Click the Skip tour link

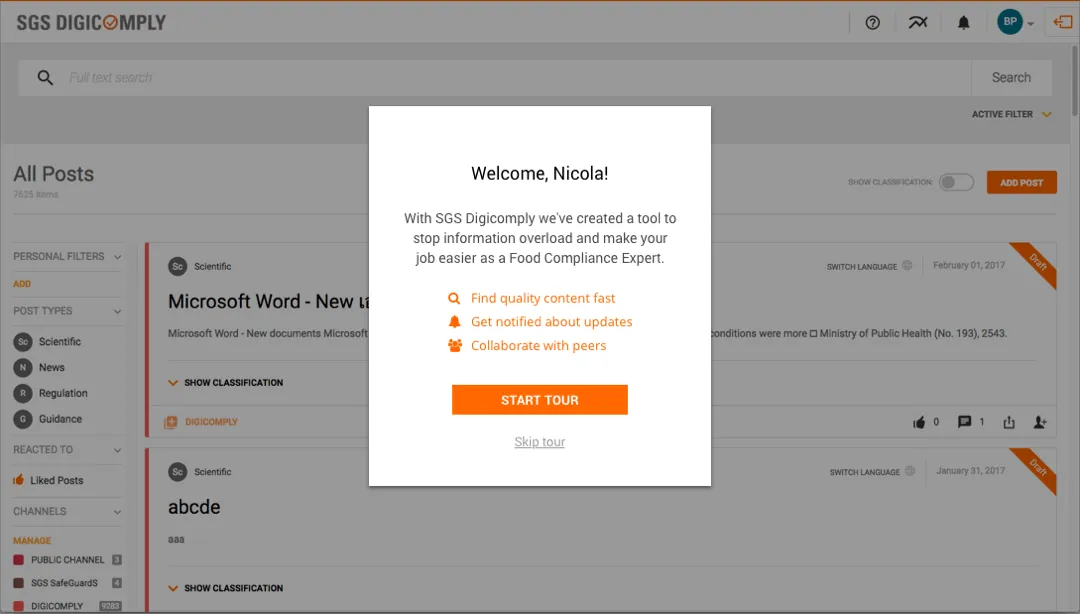(539, 442)
